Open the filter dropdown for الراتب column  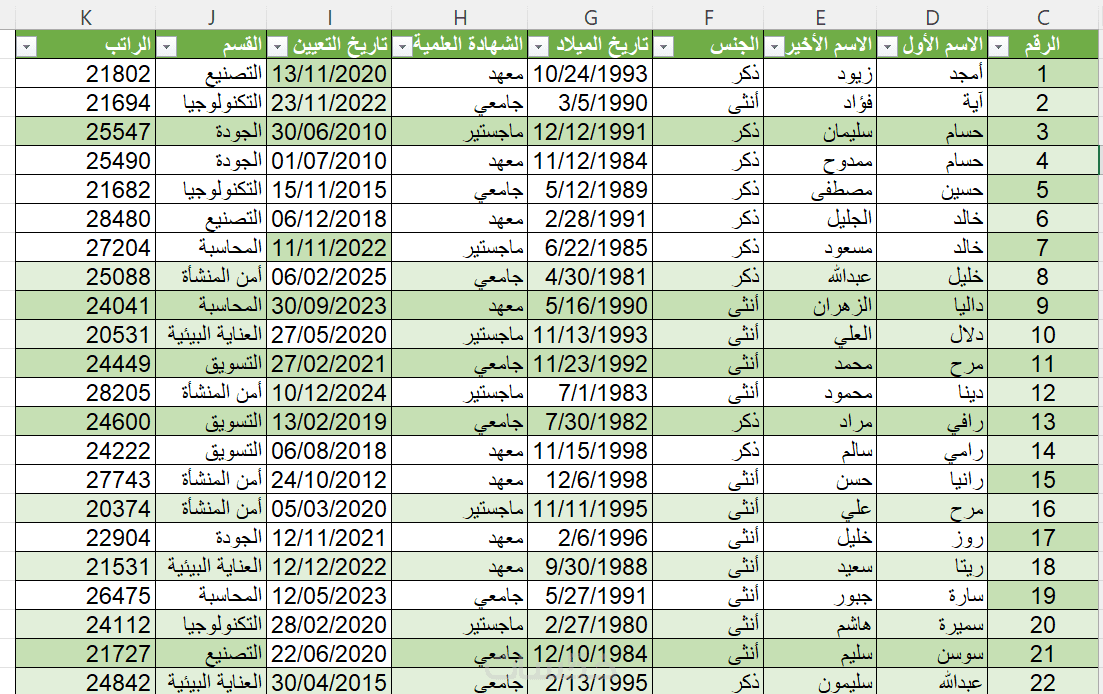click(27, 46)
